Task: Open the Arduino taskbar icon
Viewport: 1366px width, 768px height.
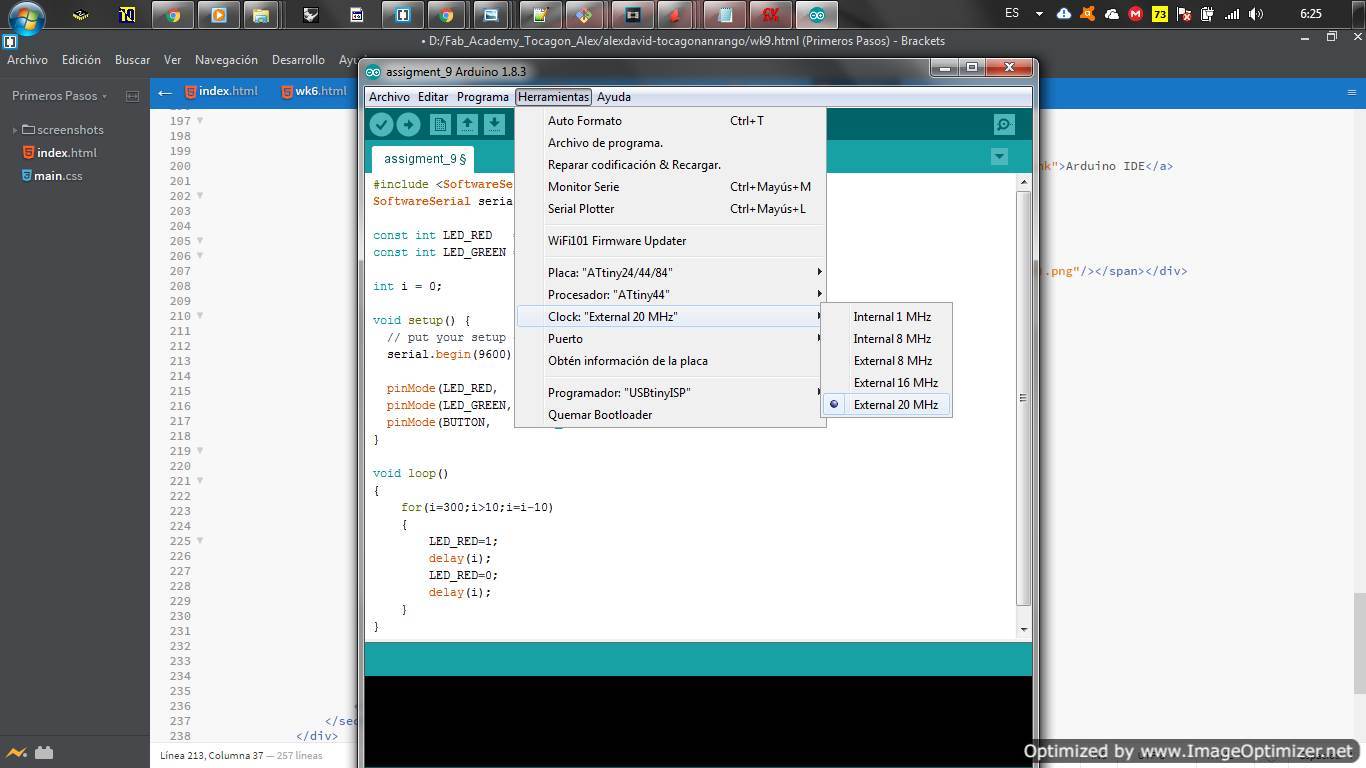Action: pyautogui.click(x=817, y=15)
